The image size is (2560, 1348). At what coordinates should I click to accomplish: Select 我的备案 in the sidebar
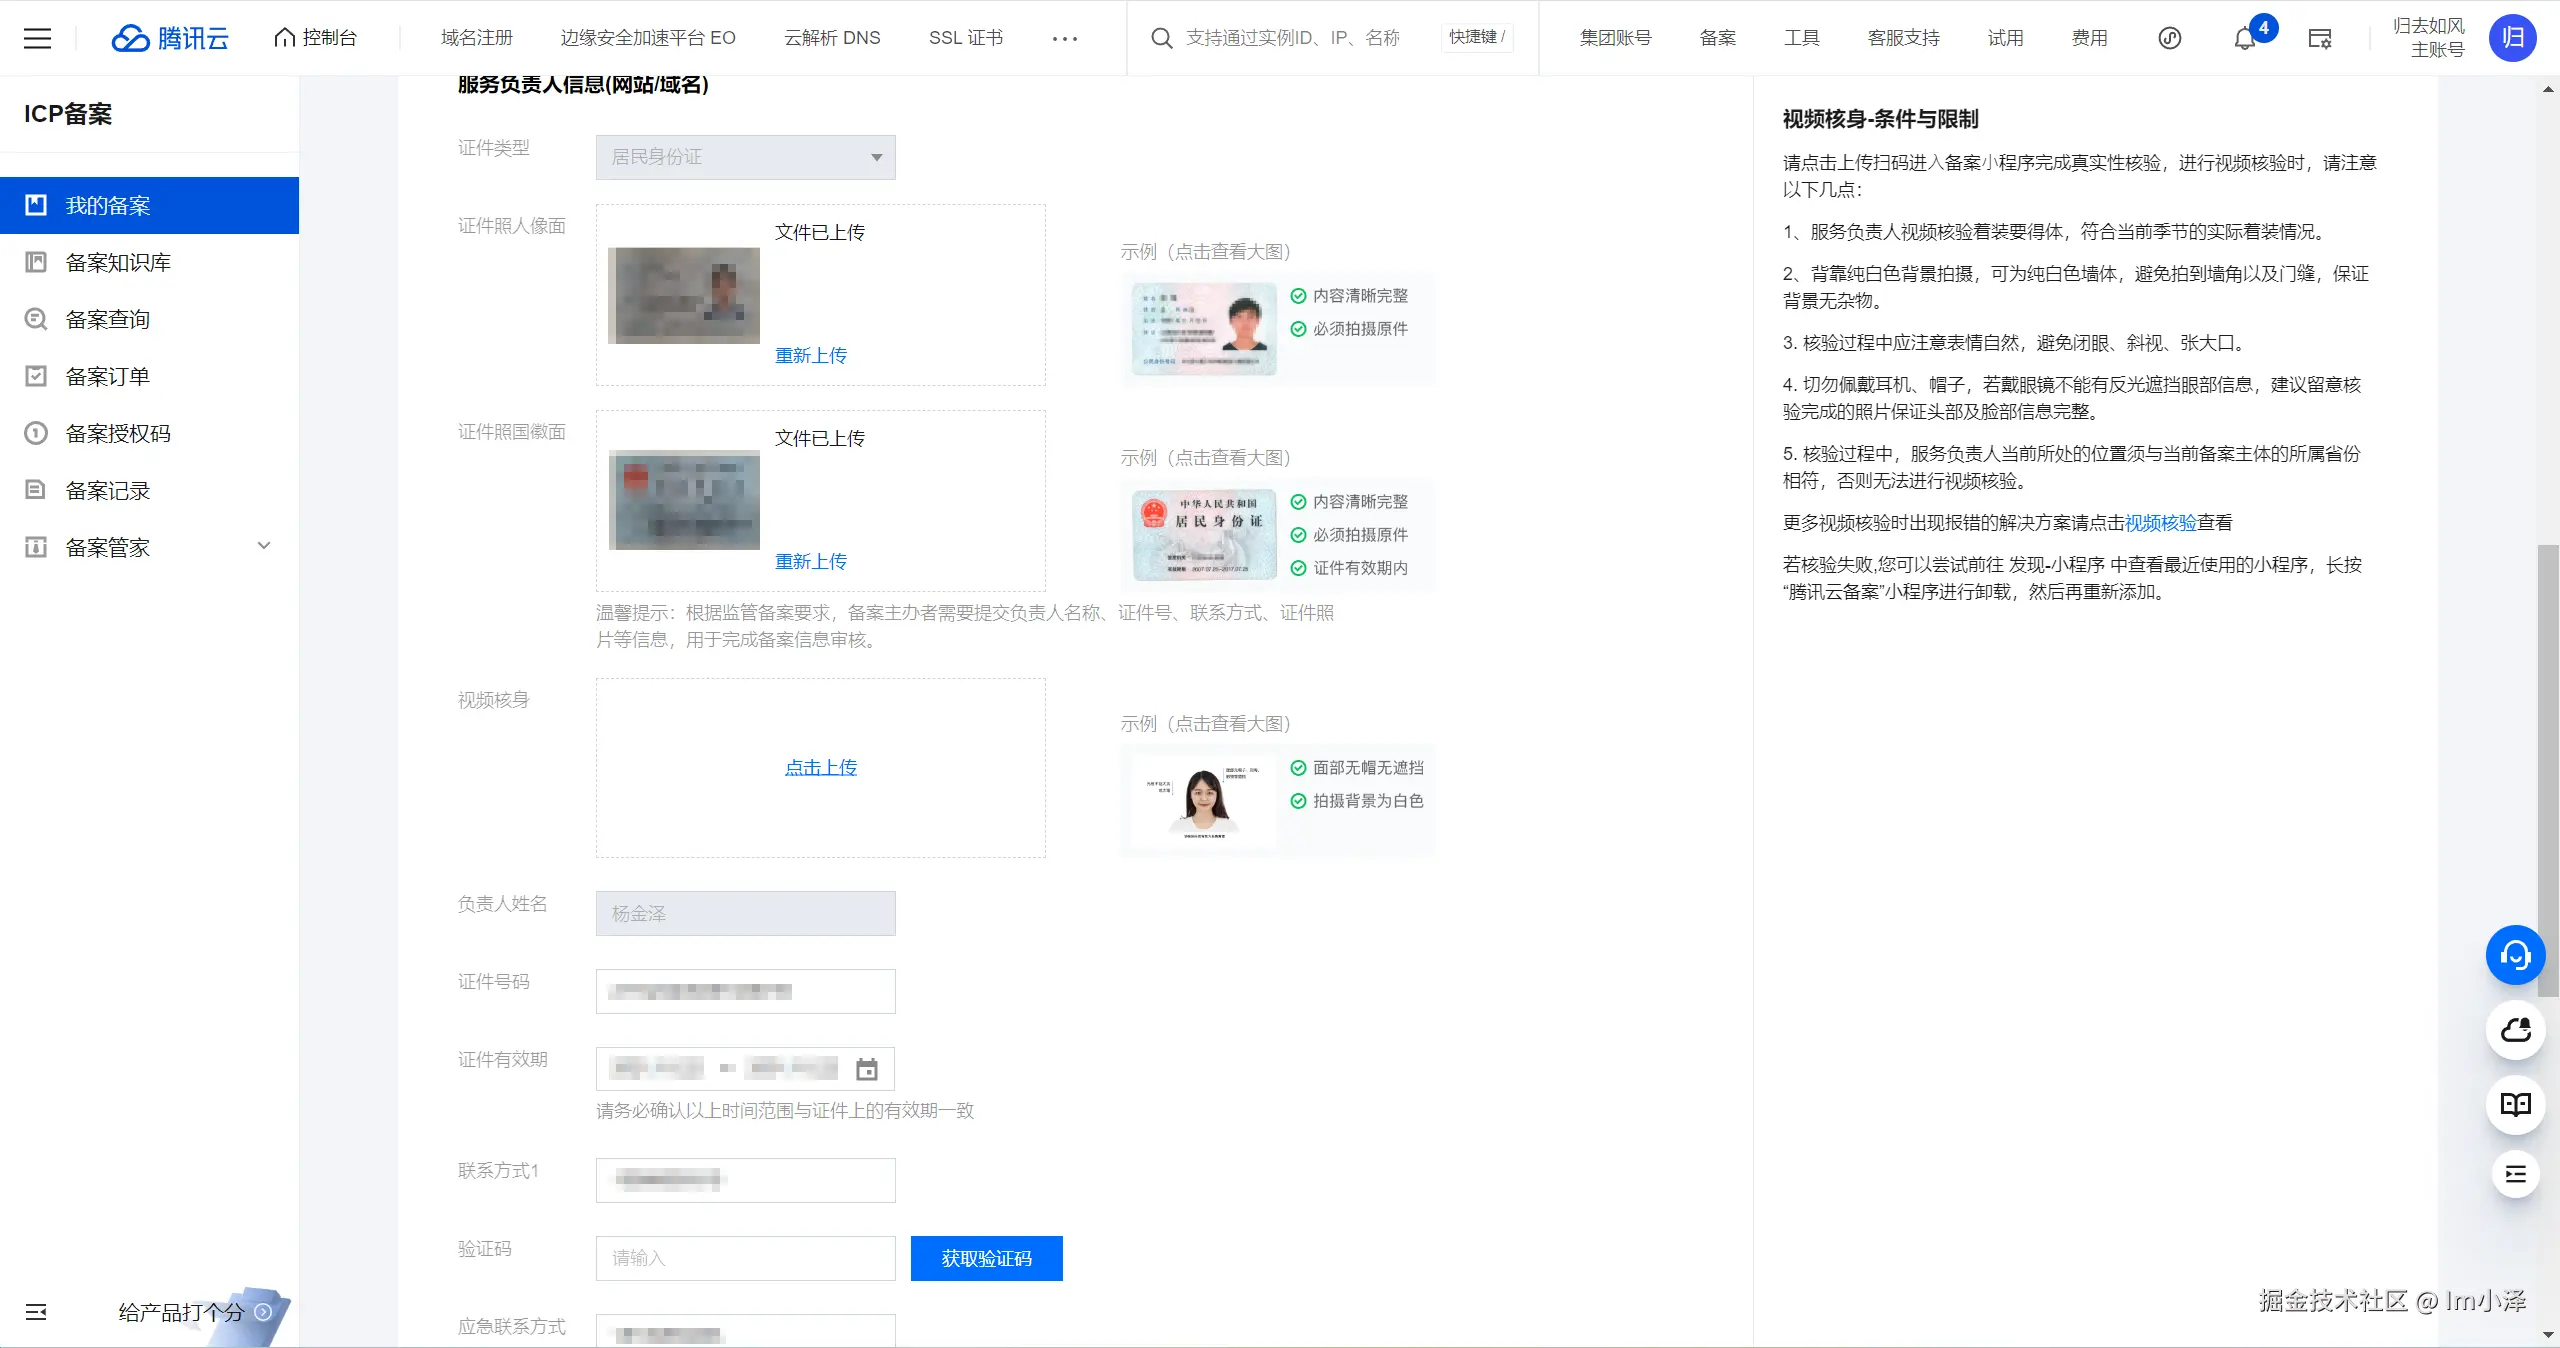tap(110, 205)
